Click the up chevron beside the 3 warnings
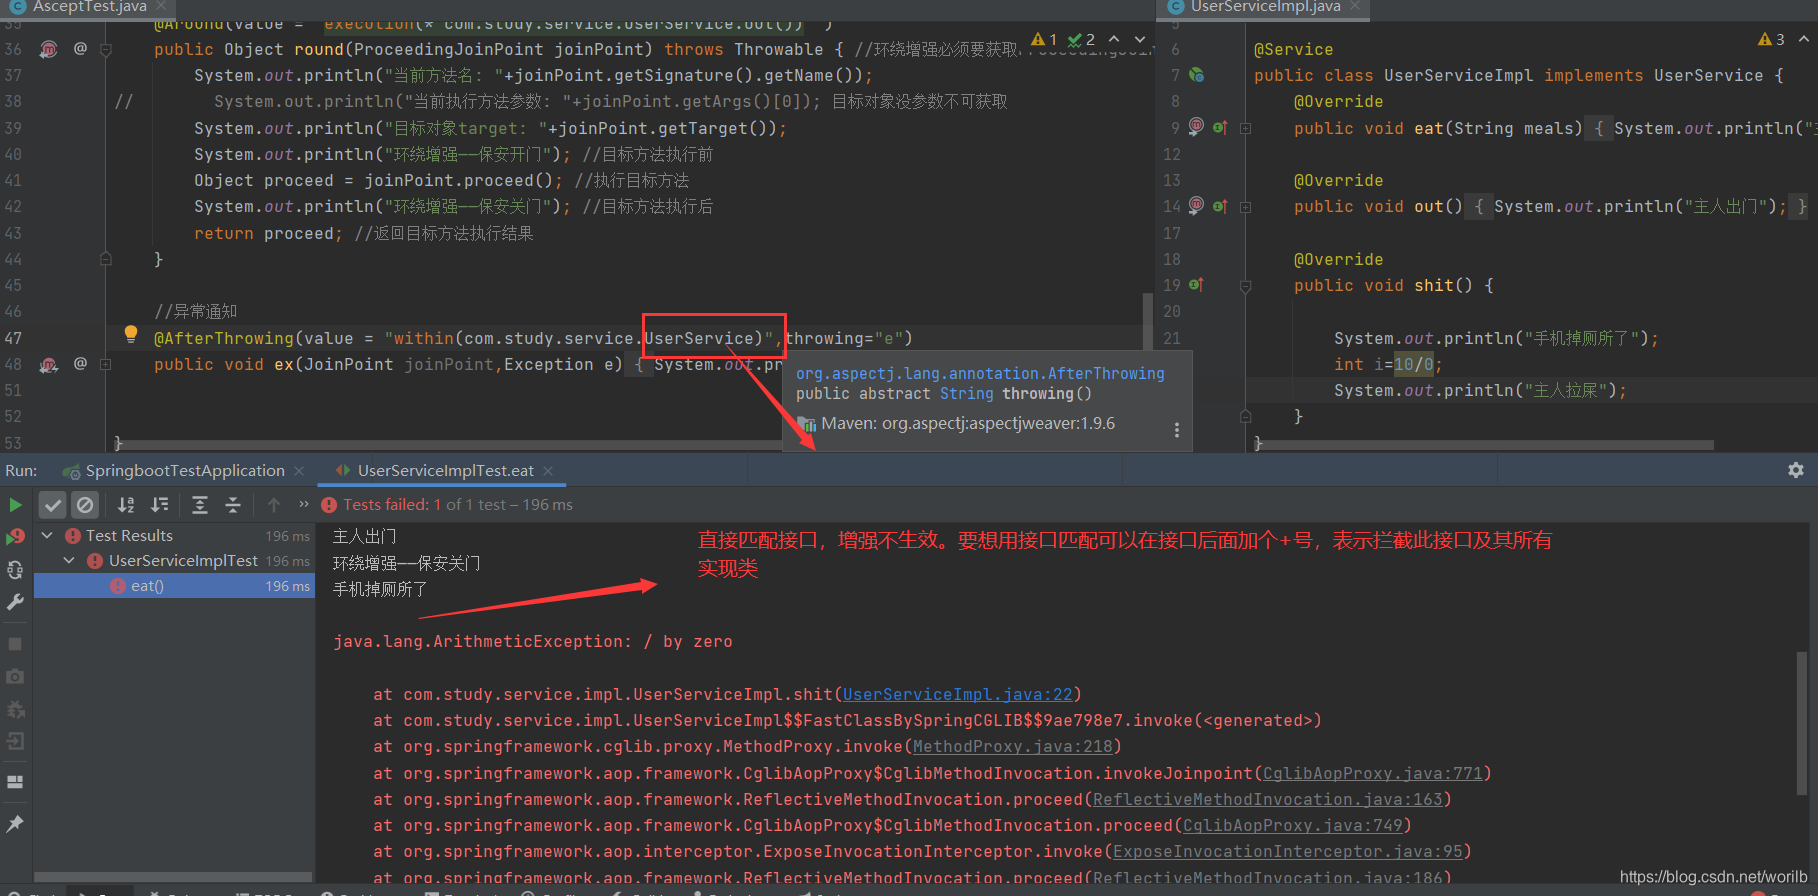Screen dimensions: 1818x896 point(1803,39)
